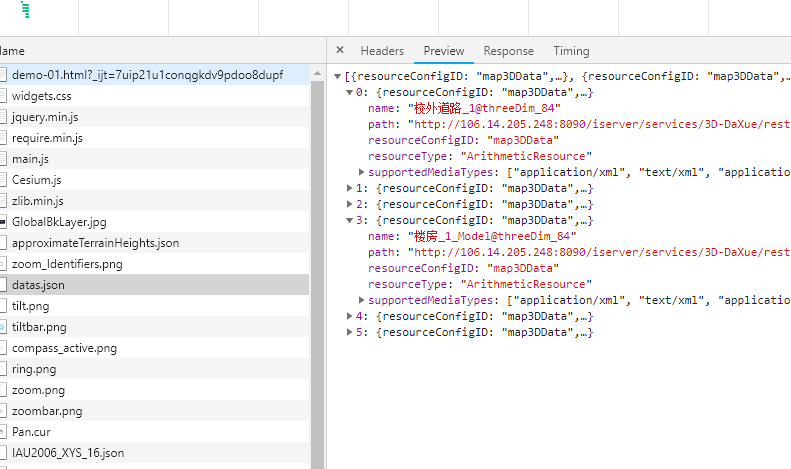The height and width of the screenshot is (469, 791).
Task: Switch to the Headers tab
Action: (382, 51)
